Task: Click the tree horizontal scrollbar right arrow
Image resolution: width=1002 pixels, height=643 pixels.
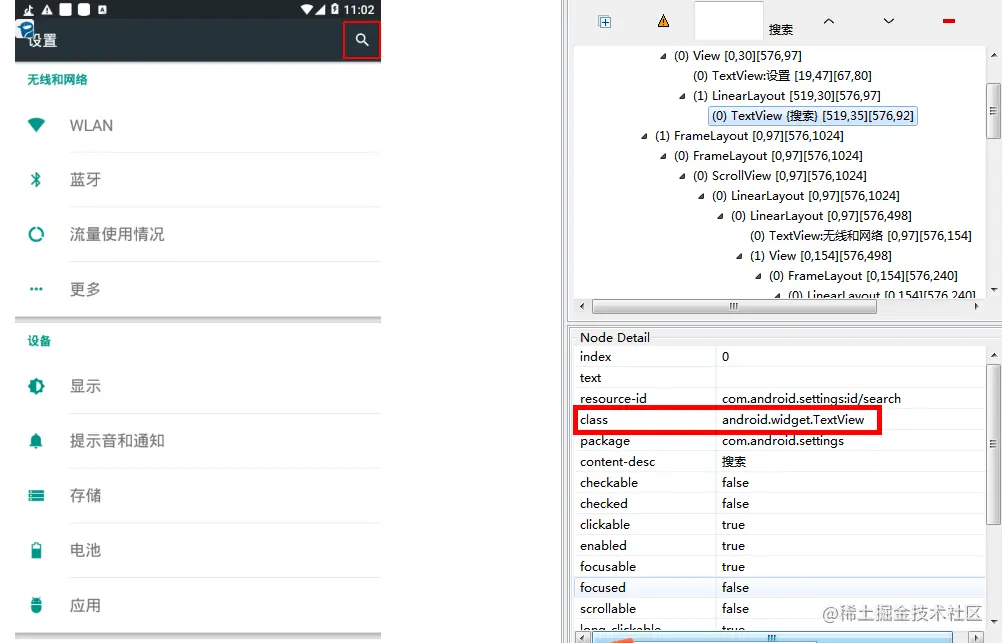Action: click(976, 307)
